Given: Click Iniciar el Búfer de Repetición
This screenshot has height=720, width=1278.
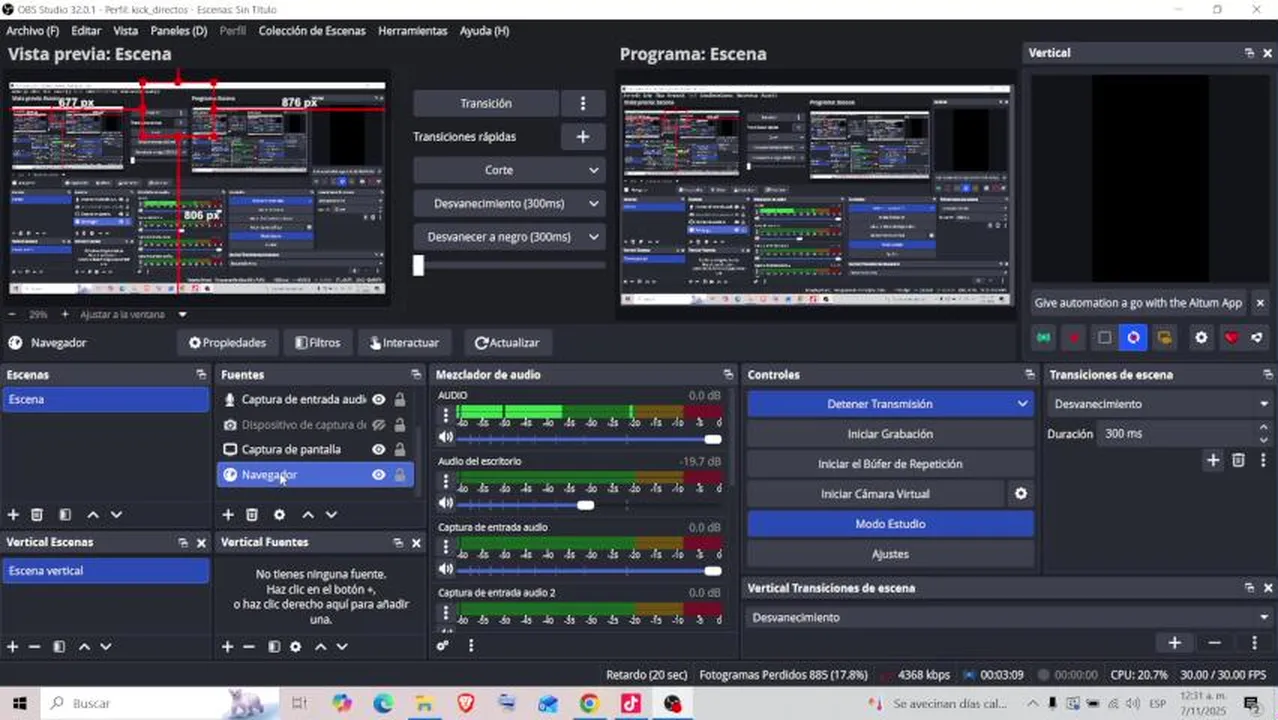Looking at the screenshot, I should [x=890, y=464].
